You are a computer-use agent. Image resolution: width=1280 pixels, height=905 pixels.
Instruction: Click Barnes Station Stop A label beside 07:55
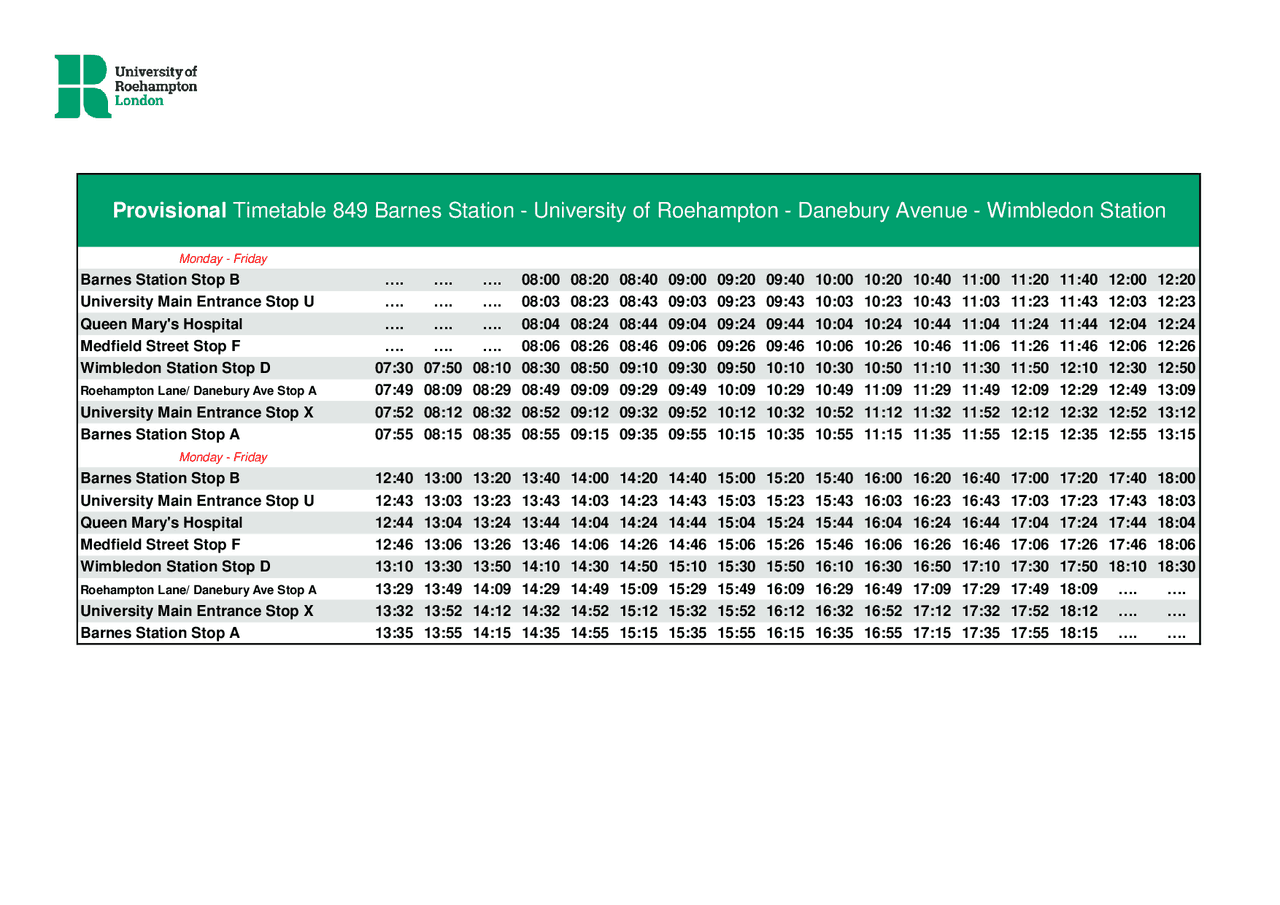[160, 434]
